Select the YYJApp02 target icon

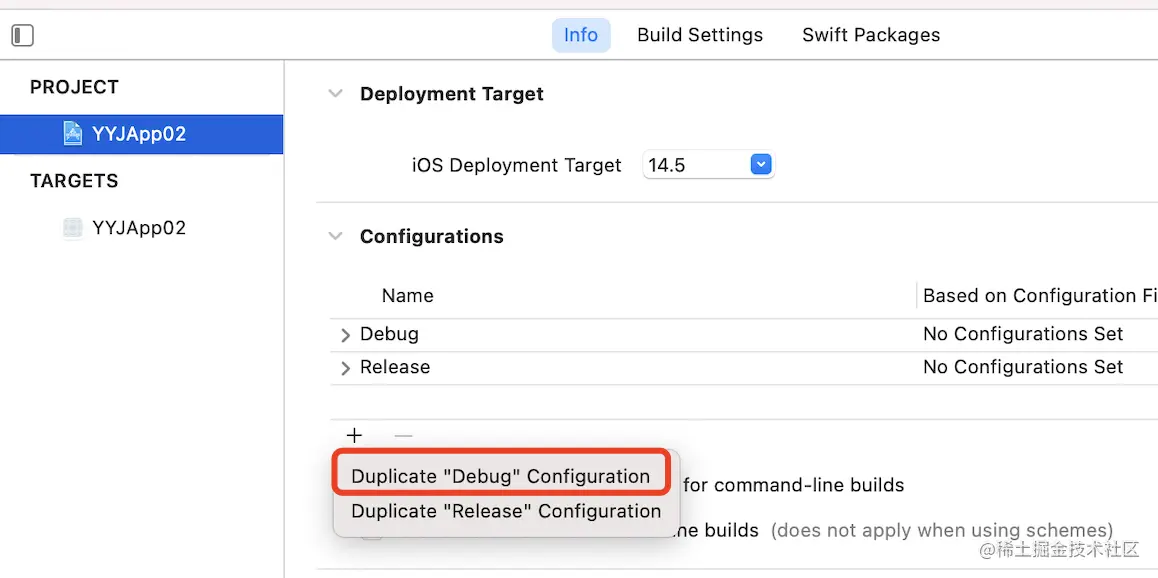tap(72, 228)
